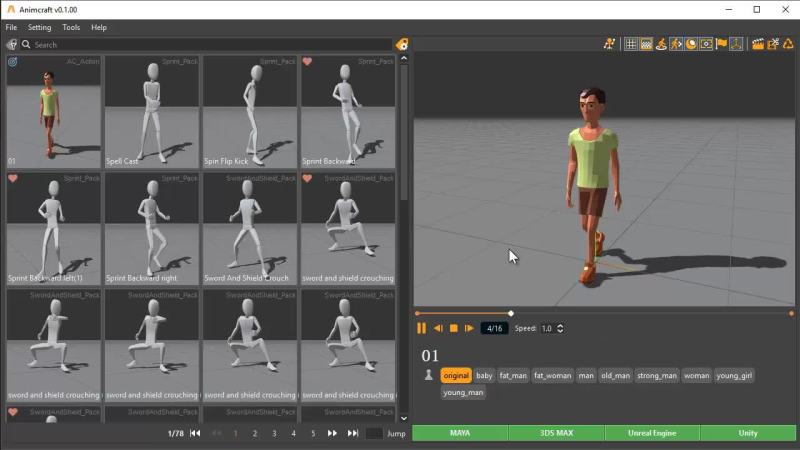Viewport: 800px width, 450px height.
Task: Click the 4/16 frame counter field
Action: click(x=494, y=328)
